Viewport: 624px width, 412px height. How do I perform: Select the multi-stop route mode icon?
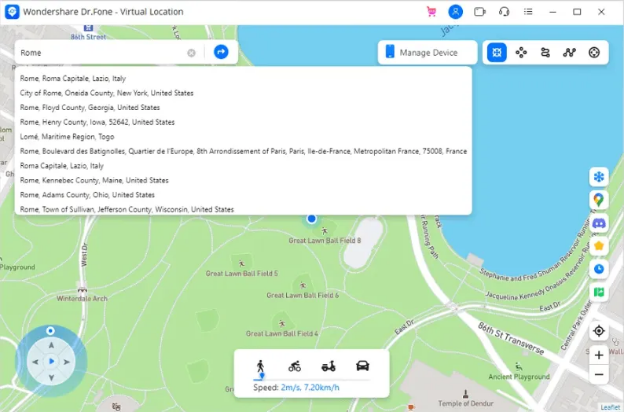coord(570,52)
